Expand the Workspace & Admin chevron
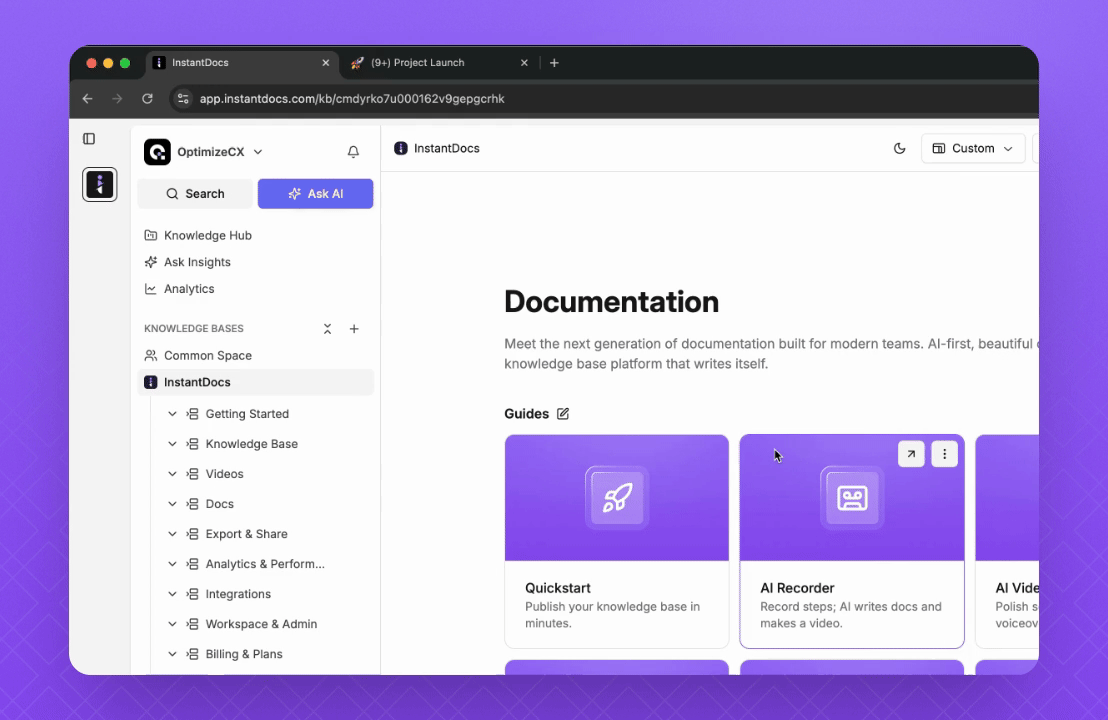 (172, 624)
